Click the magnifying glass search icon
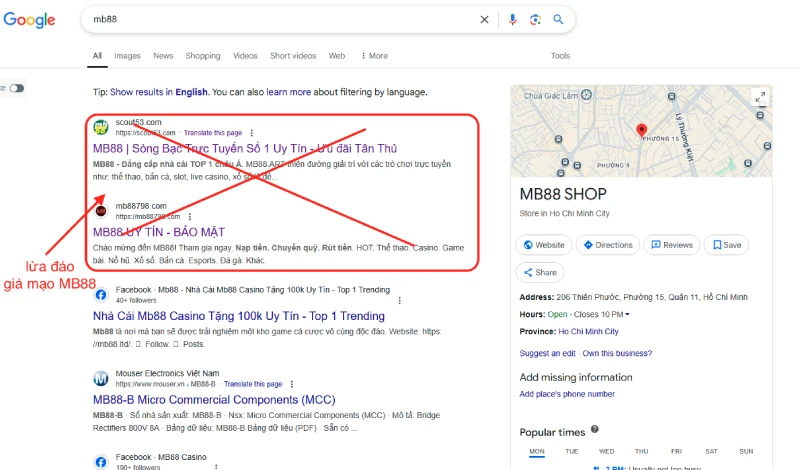Viewport: 800px width, 470px height. [x=558, y=19]
